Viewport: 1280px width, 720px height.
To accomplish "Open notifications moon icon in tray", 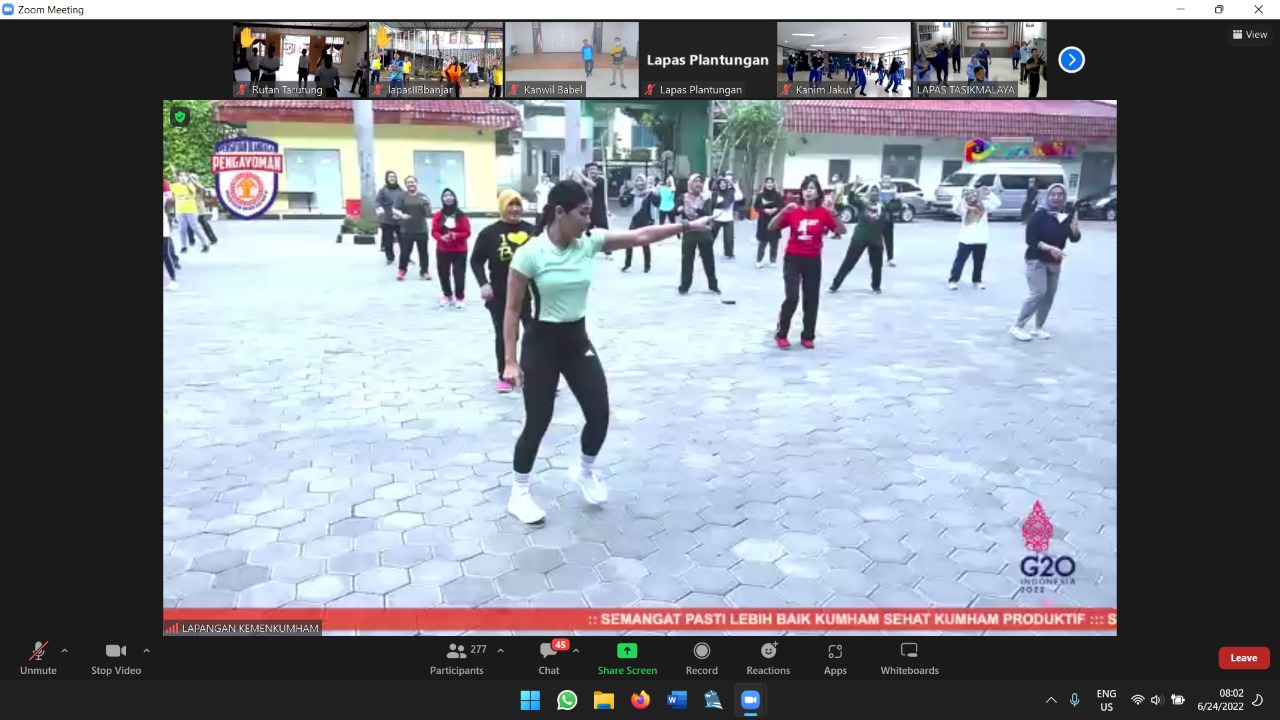I will [1258, 700].
